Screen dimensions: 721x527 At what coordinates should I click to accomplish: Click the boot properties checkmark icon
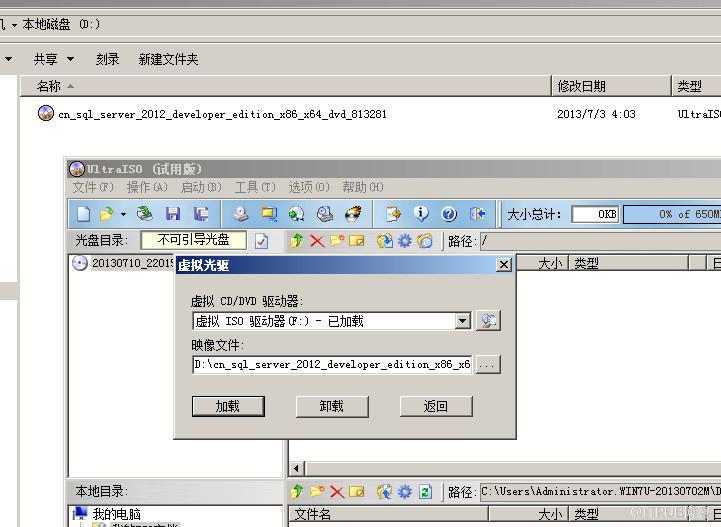[261, 241]
